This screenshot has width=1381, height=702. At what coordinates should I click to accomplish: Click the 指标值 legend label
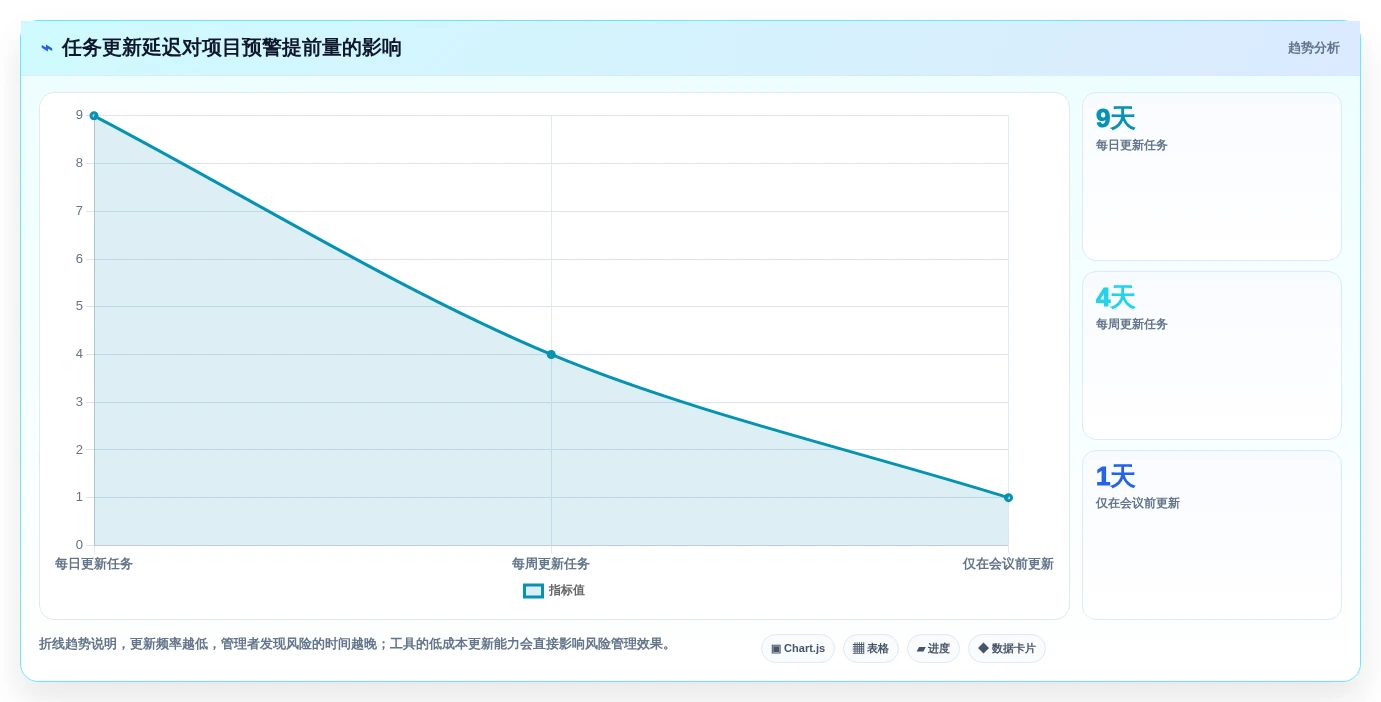pyautogui.click(x=566, y=591)
